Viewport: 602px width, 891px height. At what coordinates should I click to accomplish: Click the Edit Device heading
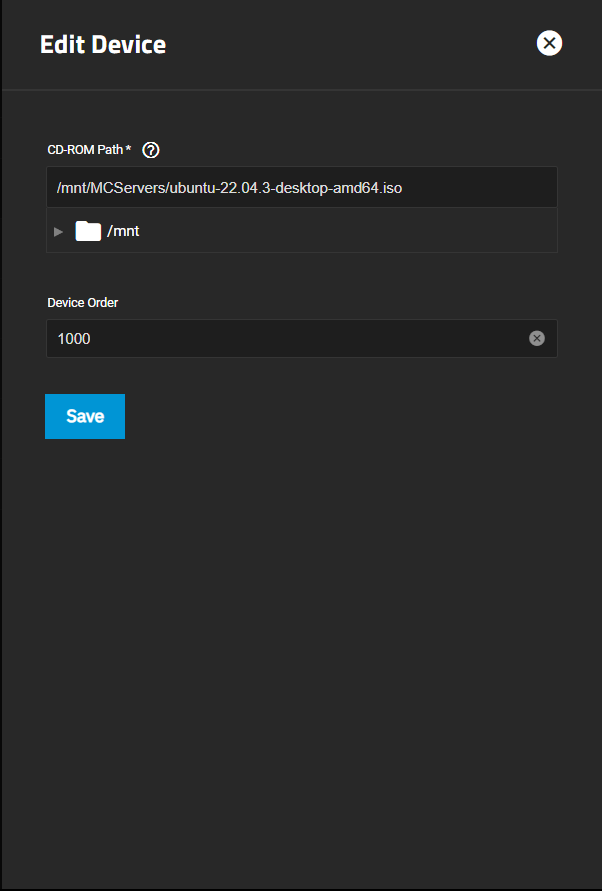(x=103, y=45)
